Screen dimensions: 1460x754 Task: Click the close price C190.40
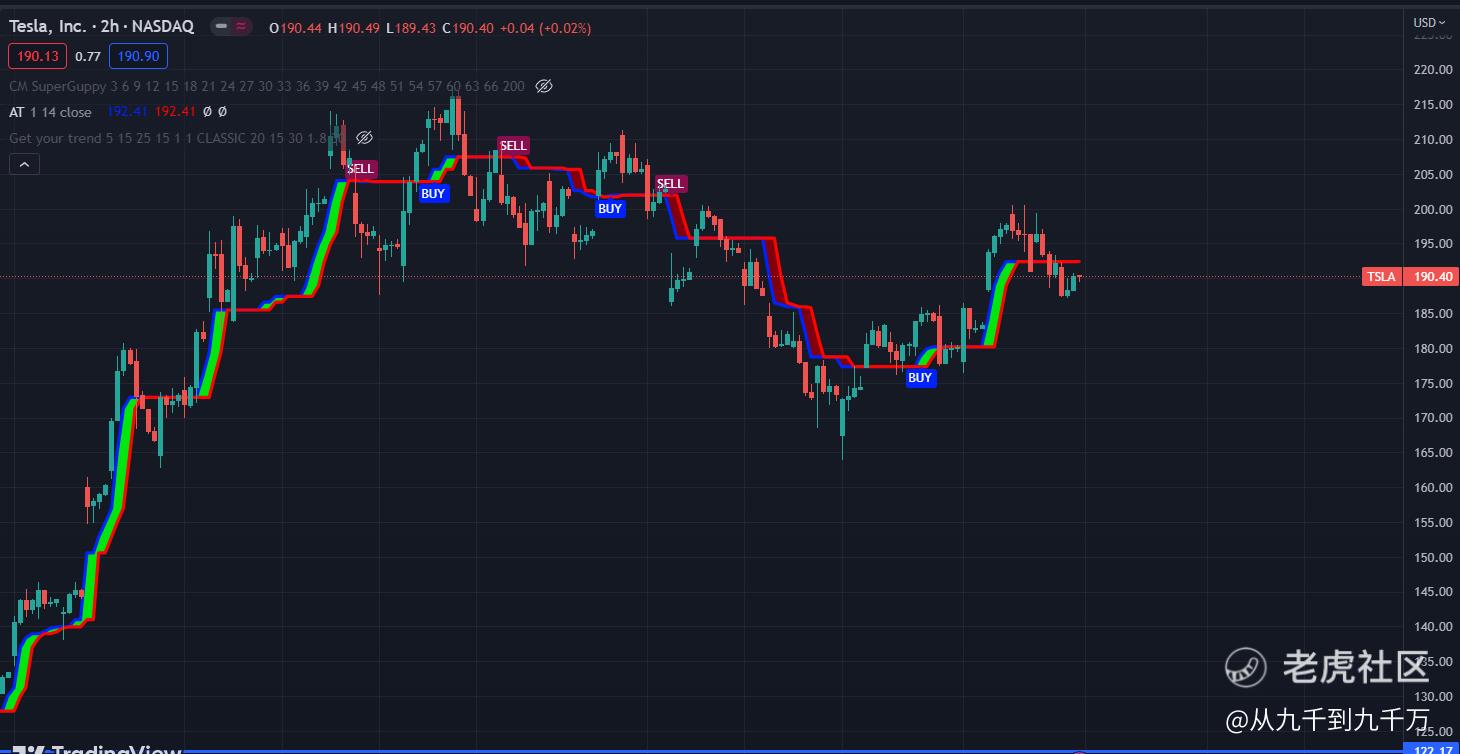468,28
